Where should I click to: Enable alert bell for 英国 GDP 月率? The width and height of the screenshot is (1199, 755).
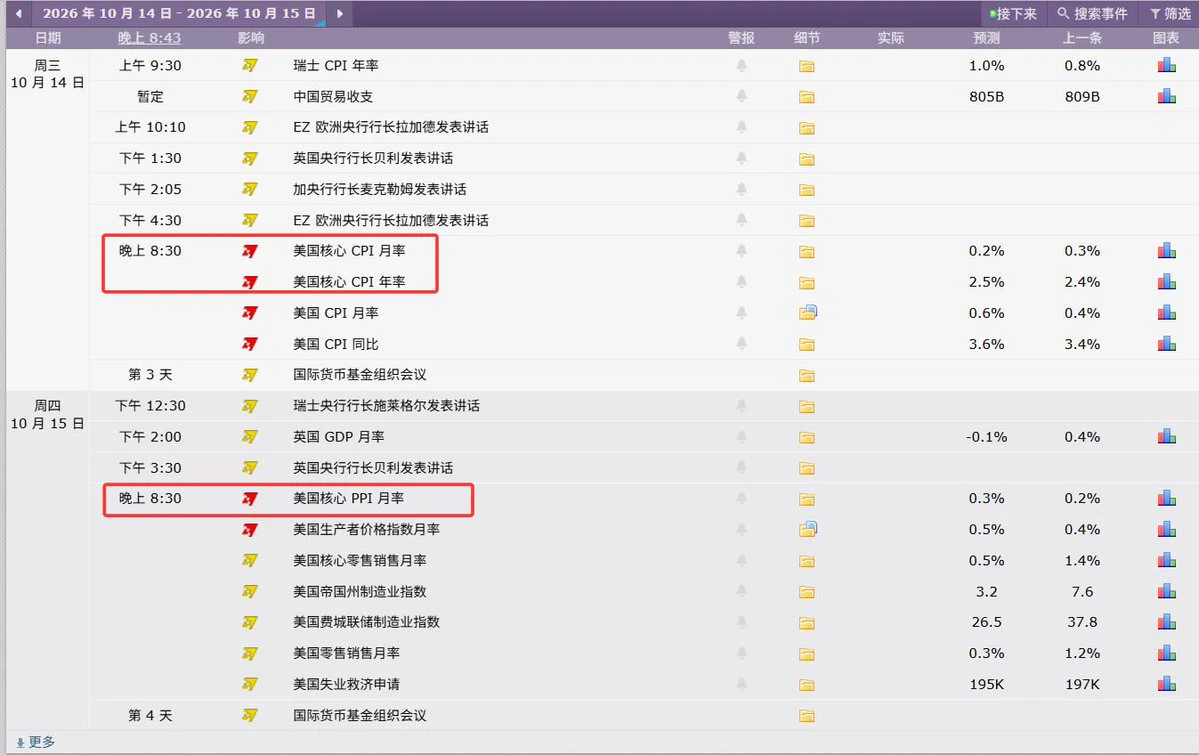742,437
